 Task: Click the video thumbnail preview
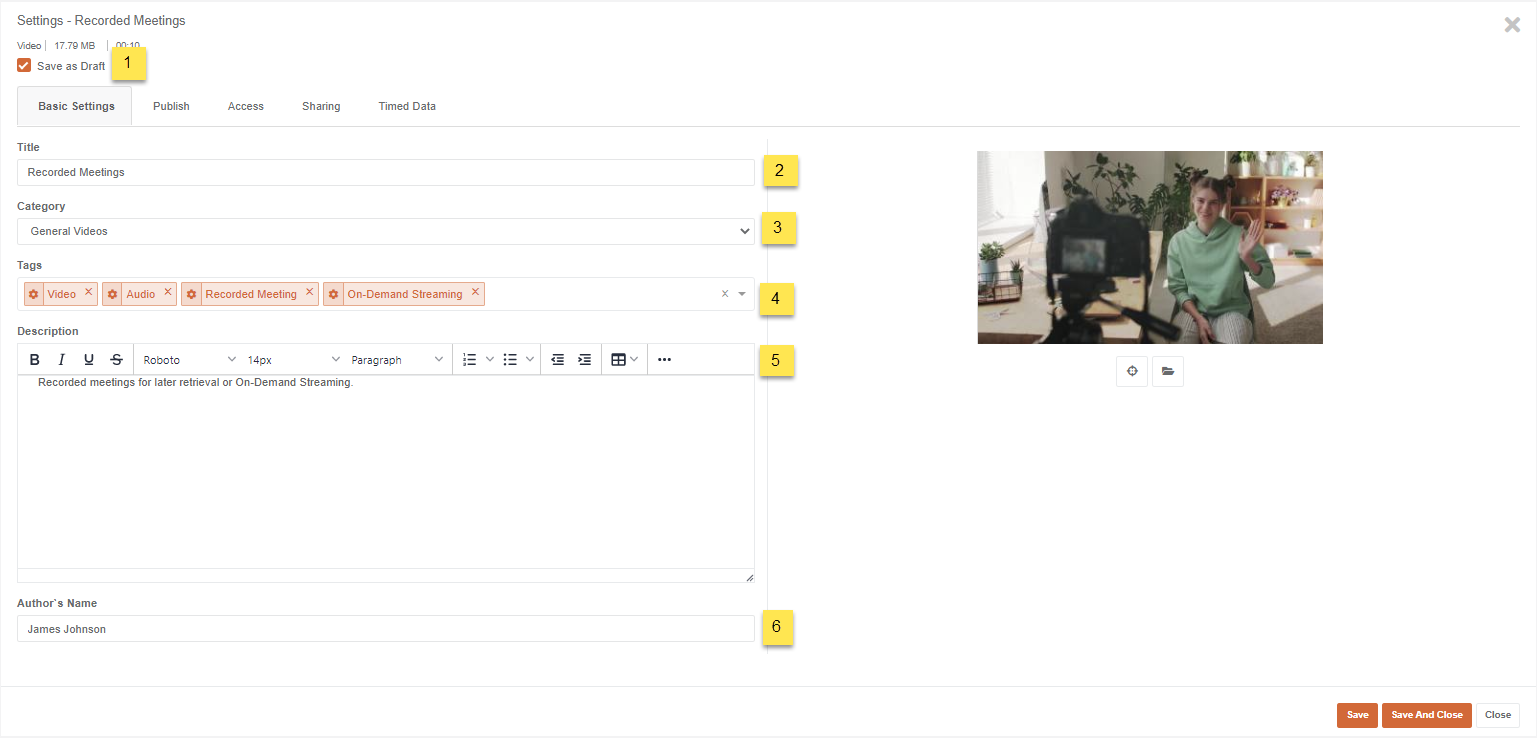(1150, 247)
